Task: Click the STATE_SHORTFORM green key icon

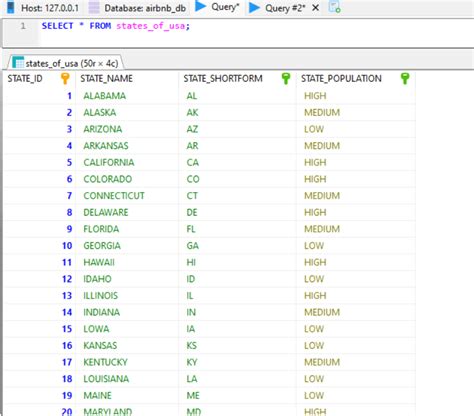Action: tap(286, 79)
